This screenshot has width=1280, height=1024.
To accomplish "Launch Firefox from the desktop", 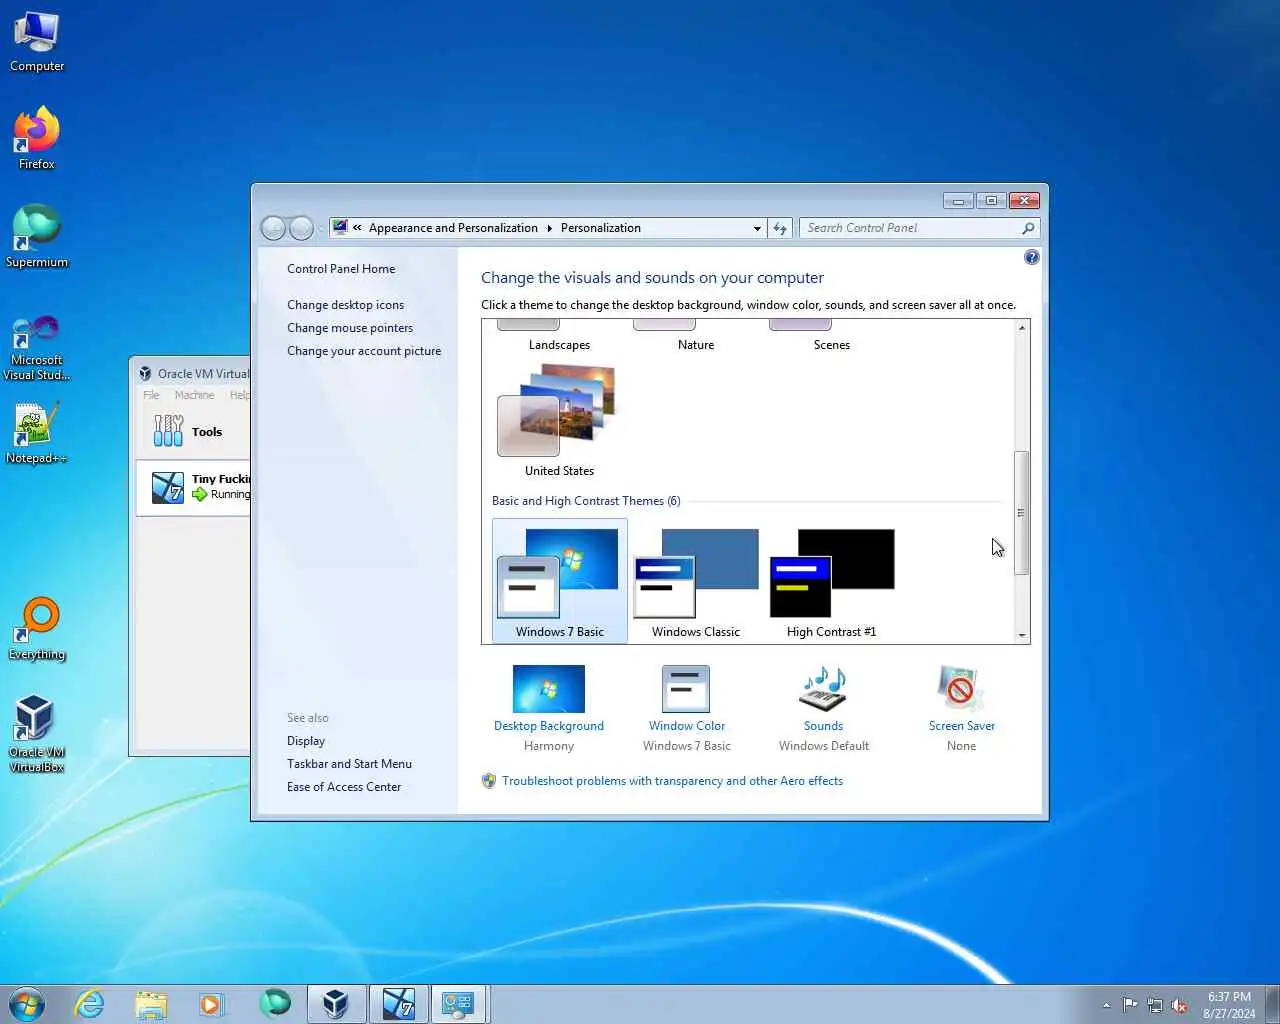I will click(37, 138).
